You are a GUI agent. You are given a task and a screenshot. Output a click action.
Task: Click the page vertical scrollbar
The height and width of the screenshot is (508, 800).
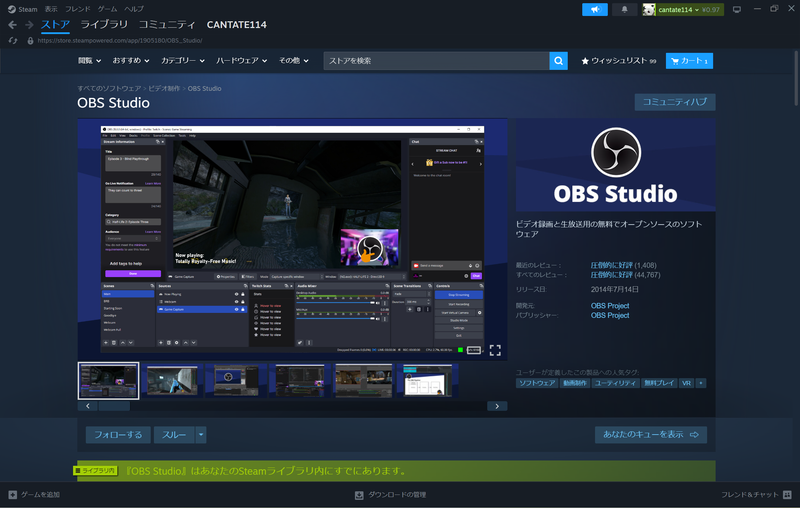[796, 78]
